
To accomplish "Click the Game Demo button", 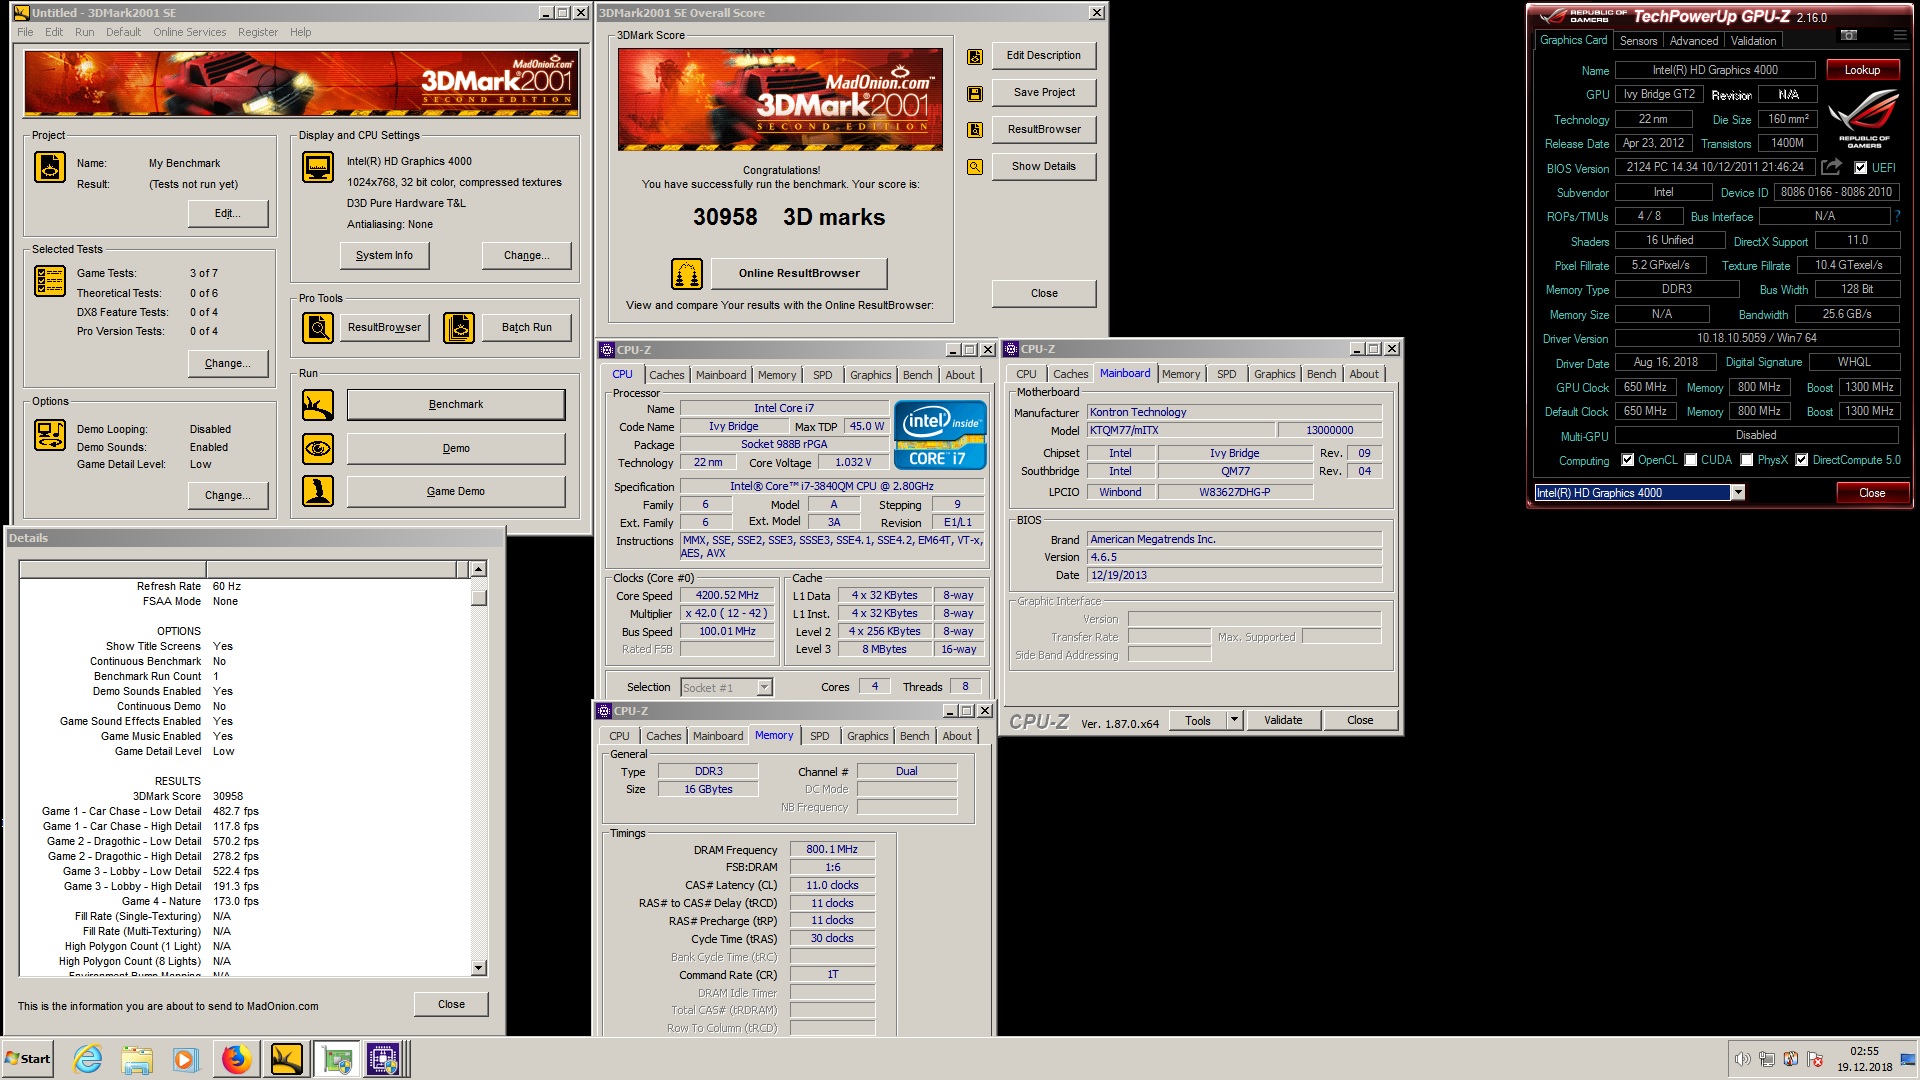I will point(456,491).
